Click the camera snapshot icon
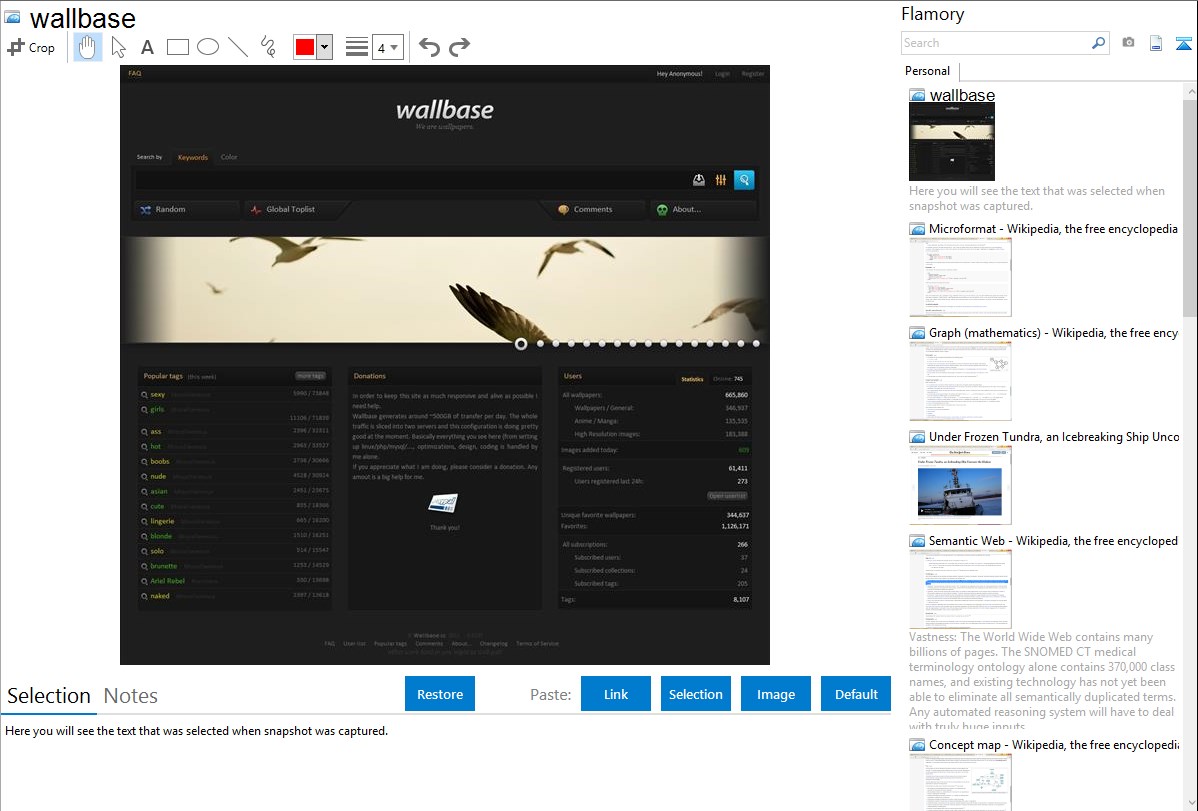 [x=1128, y=43]
